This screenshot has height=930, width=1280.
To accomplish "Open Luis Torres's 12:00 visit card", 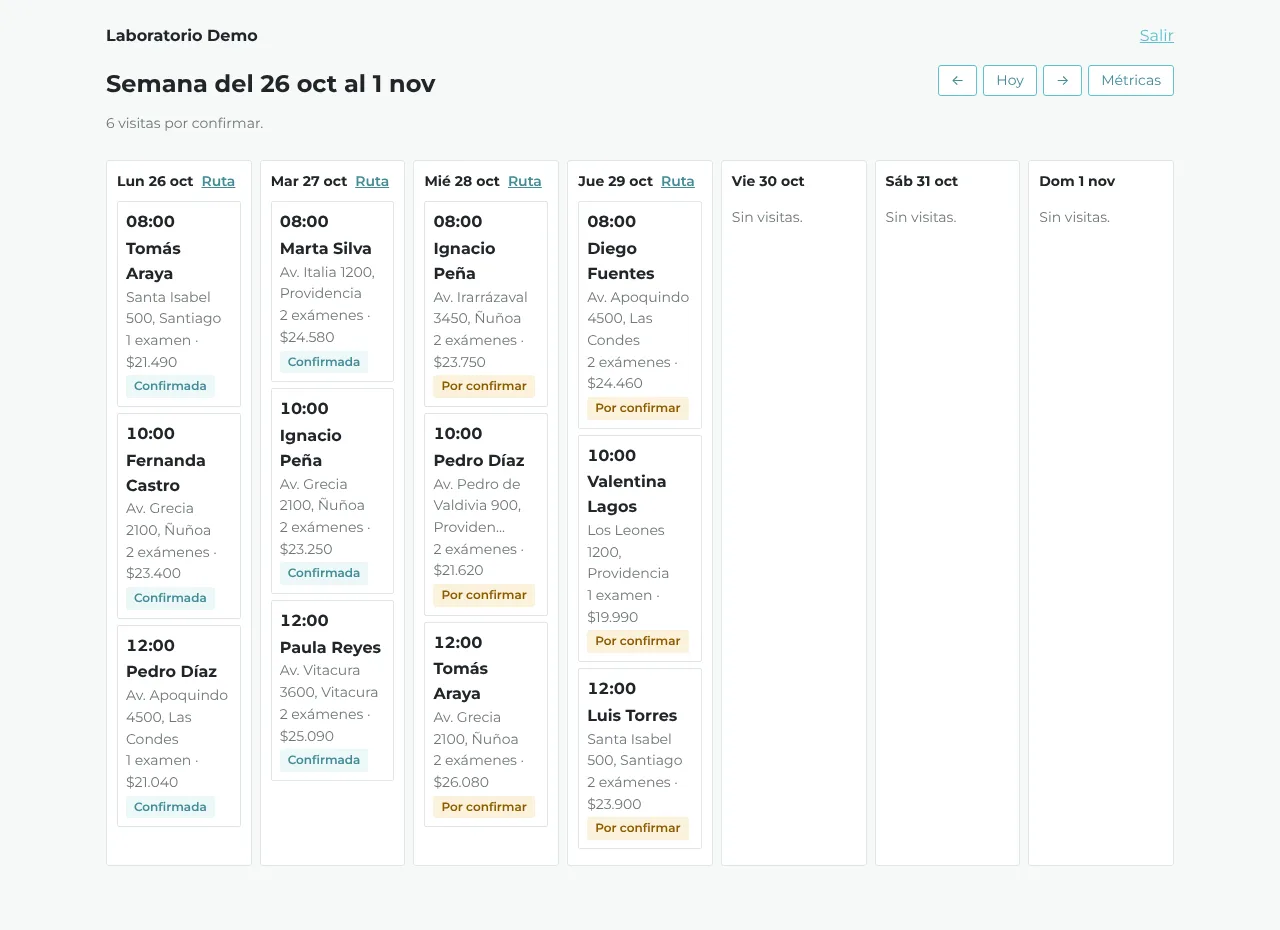I will pyautogui.click(x=640, y=758).
